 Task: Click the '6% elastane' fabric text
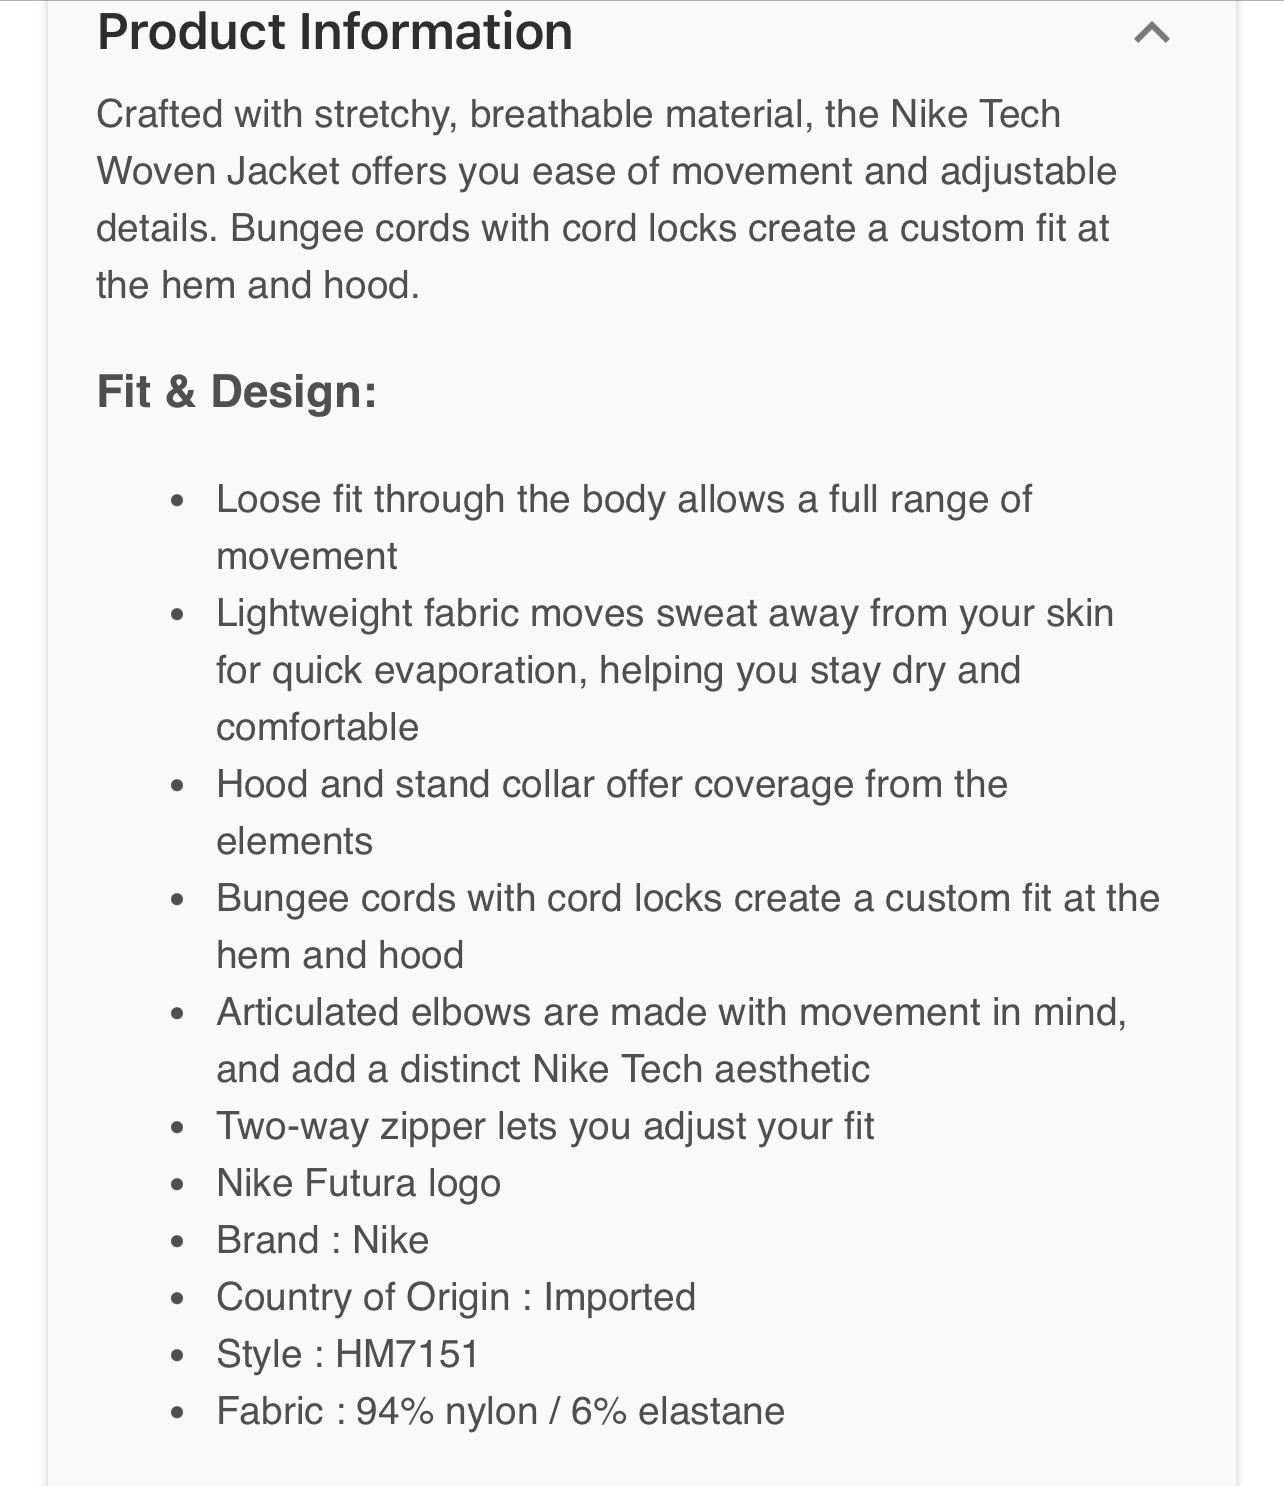677,1411
